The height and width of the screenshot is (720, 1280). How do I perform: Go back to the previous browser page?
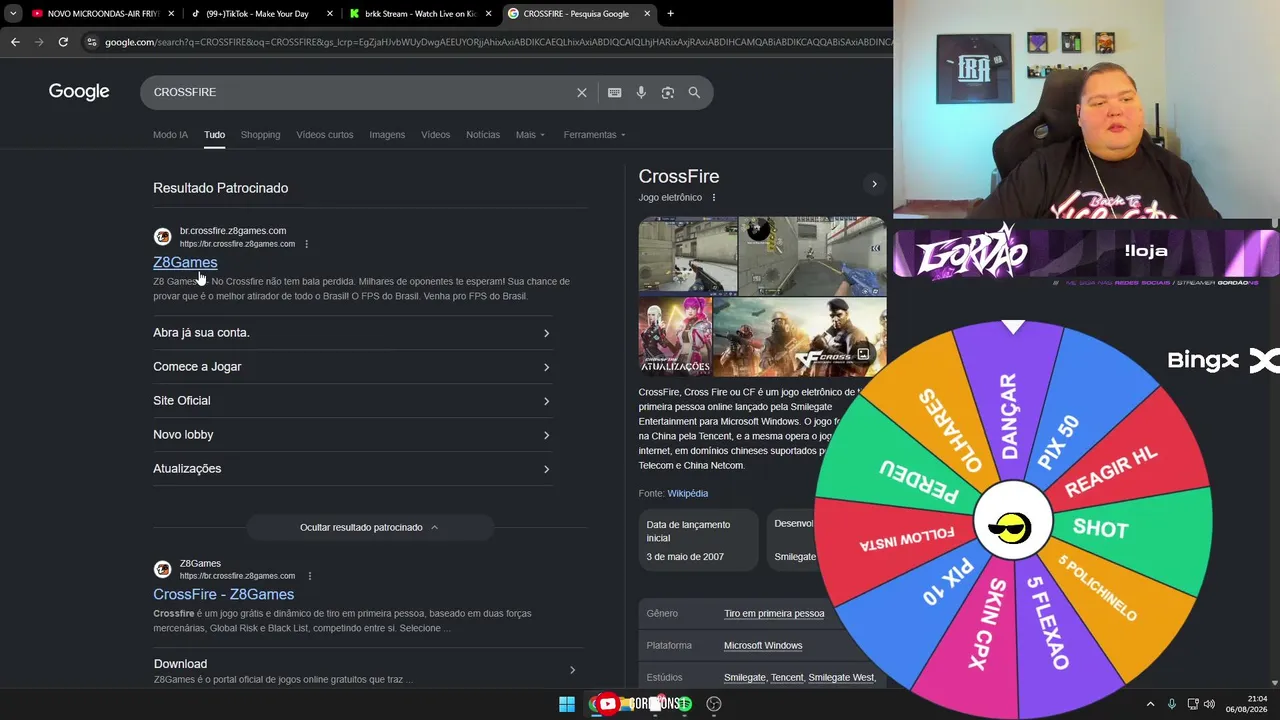tap(15, 42)
